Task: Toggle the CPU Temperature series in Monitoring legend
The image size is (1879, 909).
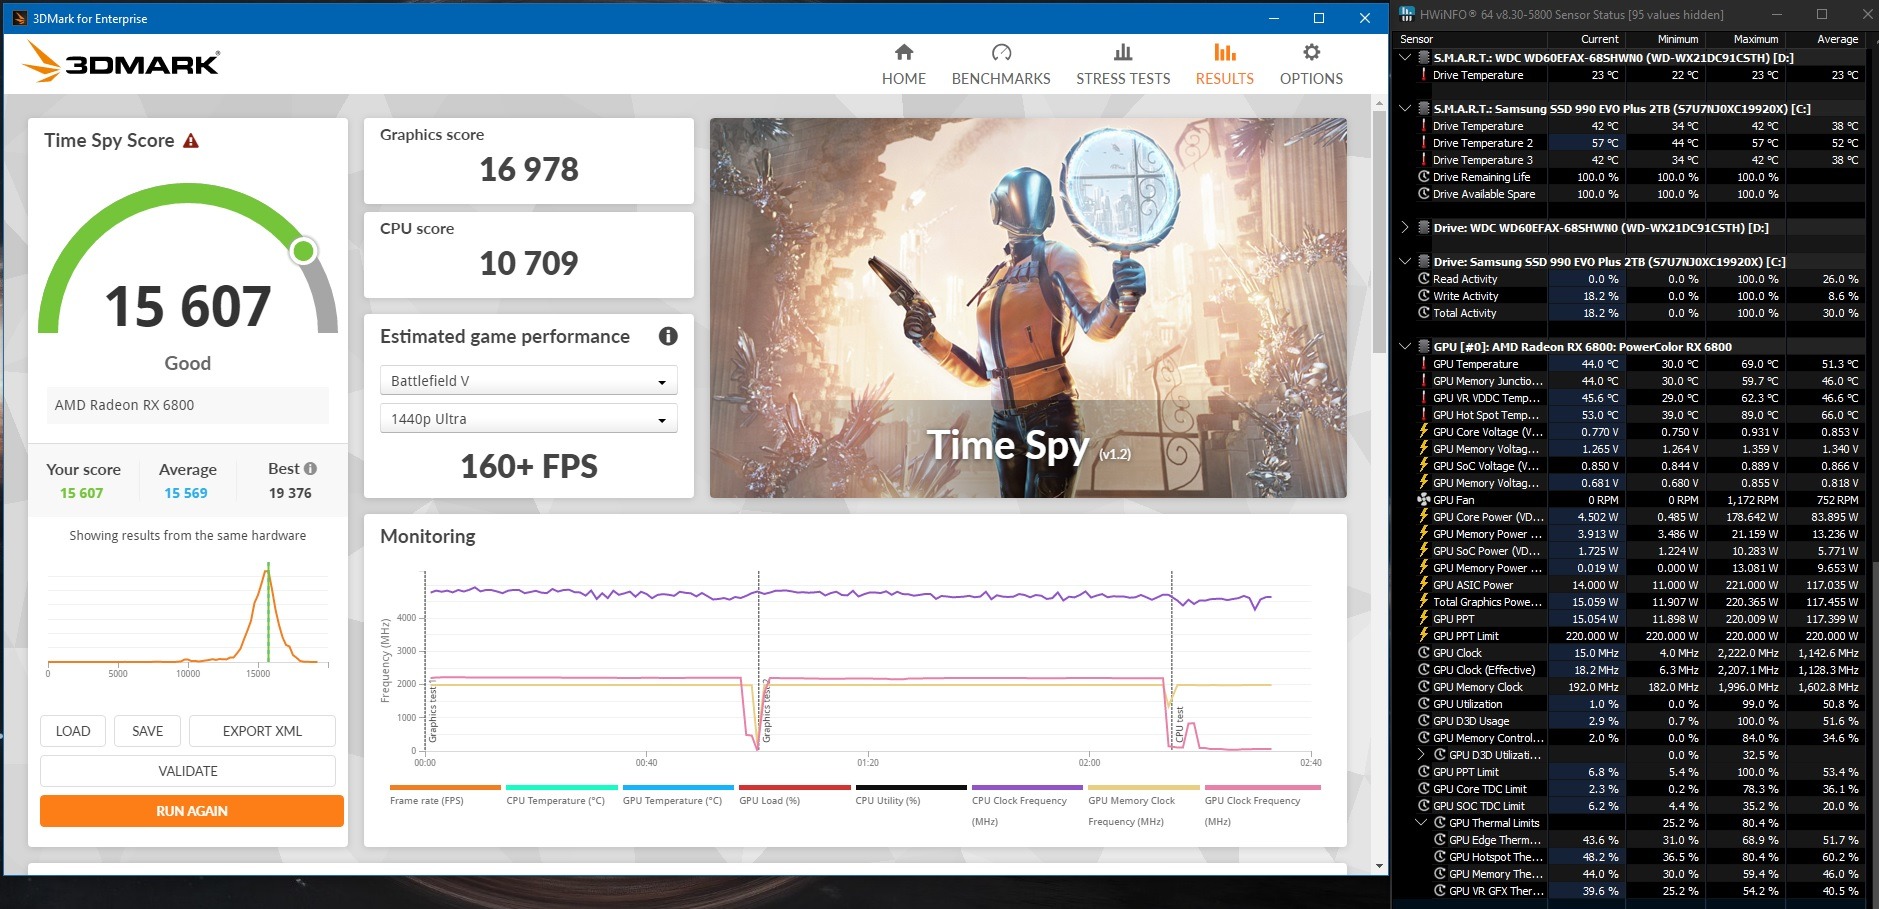Action: (x=561, y=795)
